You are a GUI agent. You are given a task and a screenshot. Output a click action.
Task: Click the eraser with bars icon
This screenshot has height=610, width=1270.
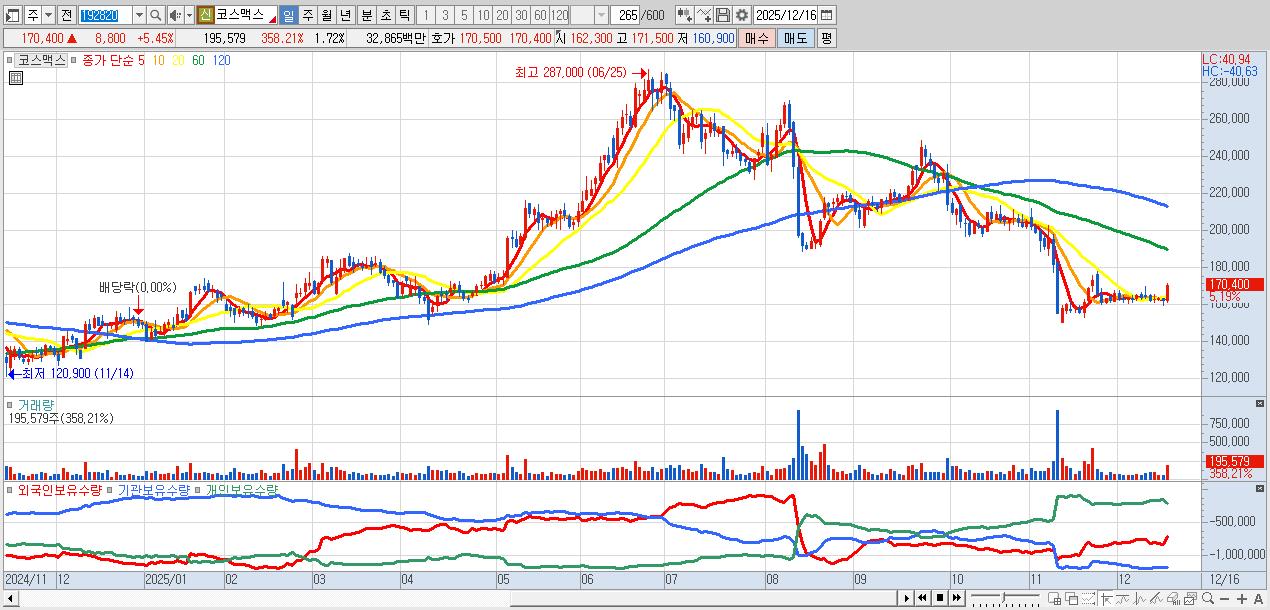1173,598
